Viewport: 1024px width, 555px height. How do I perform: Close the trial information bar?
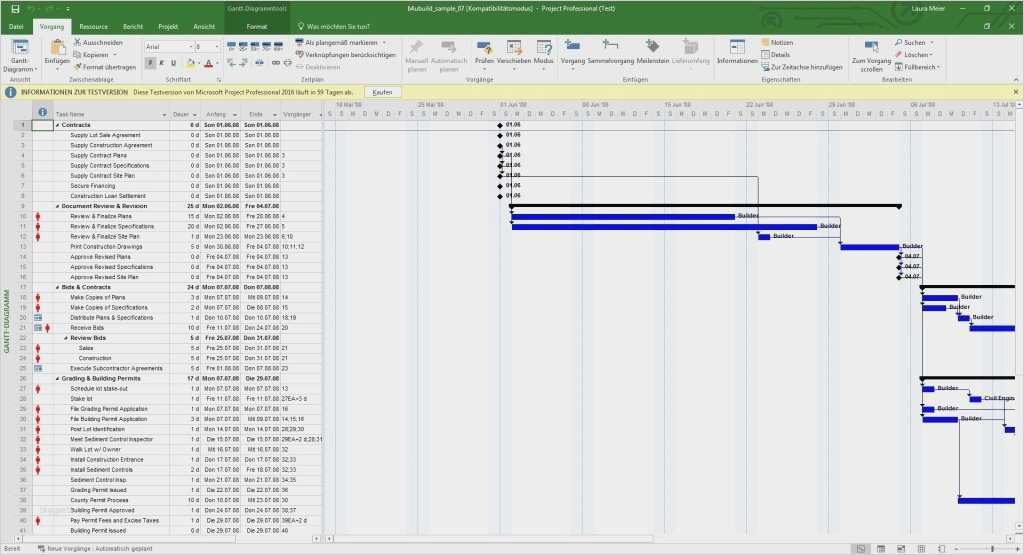coord(1016,92)
